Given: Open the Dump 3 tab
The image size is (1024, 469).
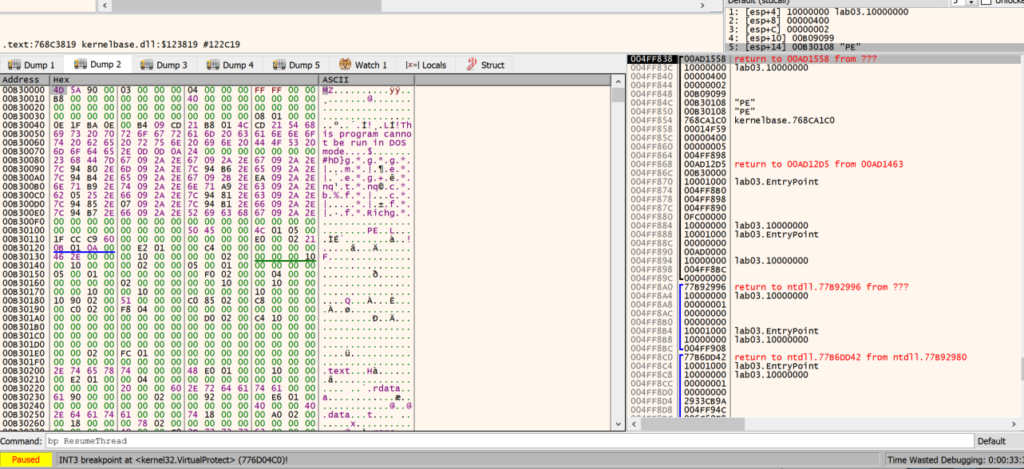Looking at the screenshot, I should 164,65.
